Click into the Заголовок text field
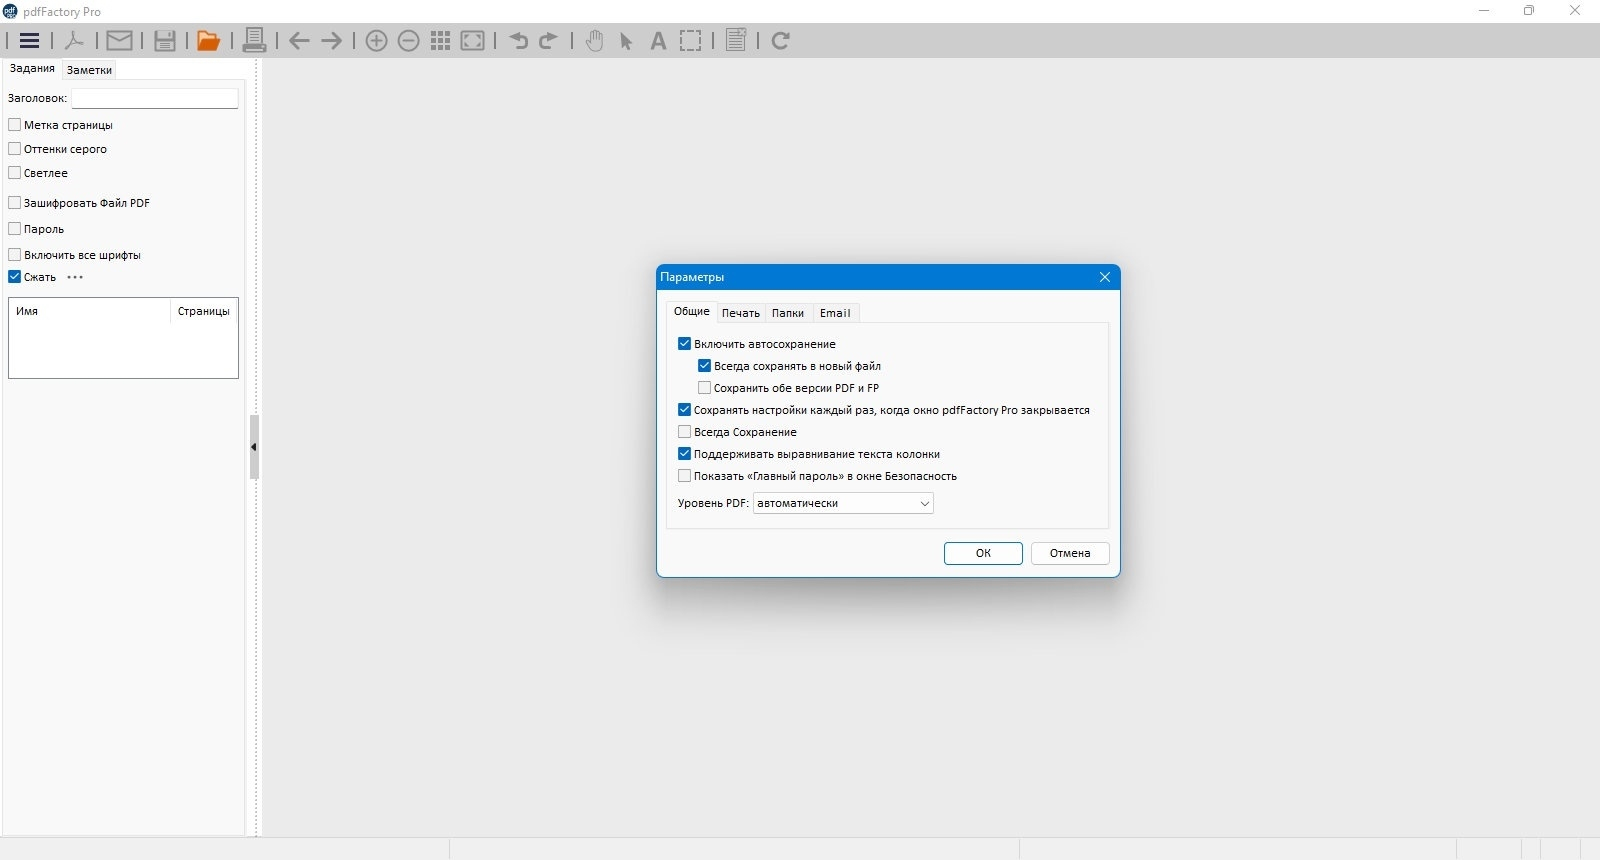The image size is (1600, 860). point(155,98)
